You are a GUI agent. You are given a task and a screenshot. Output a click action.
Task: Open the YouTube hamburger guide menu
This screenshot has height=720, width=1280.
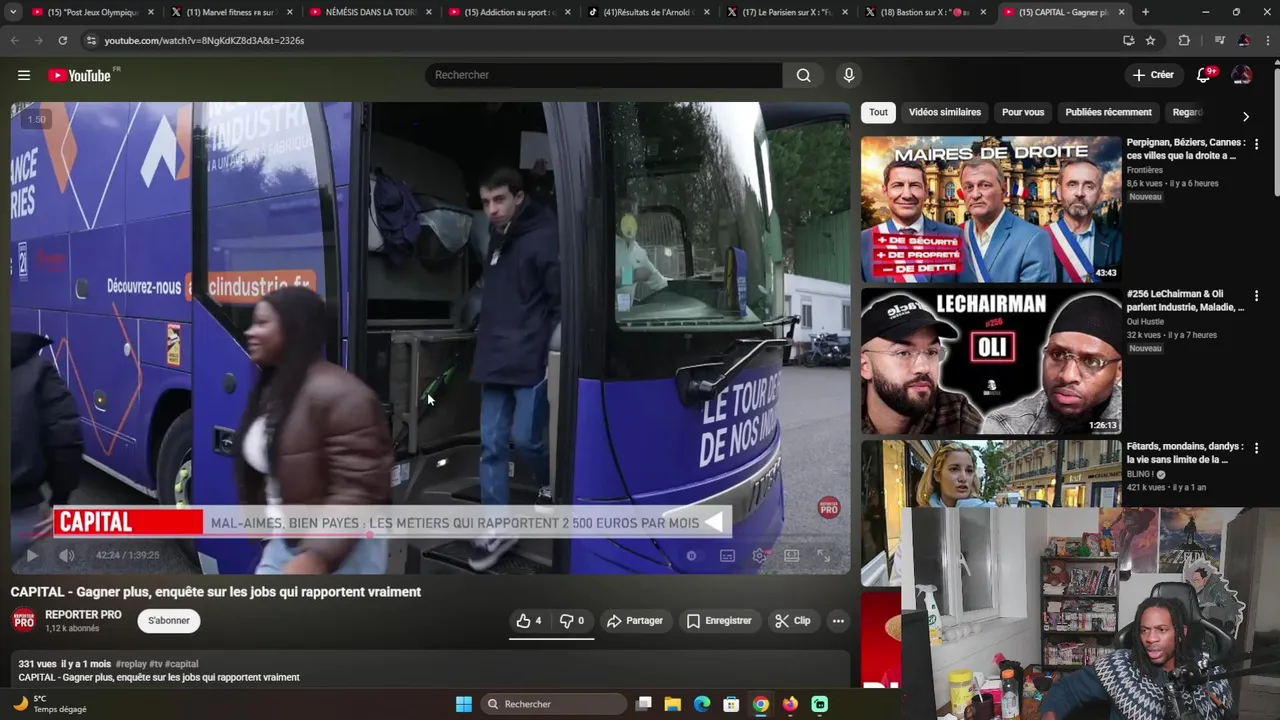pyautogui.click(x=24, y=75)
